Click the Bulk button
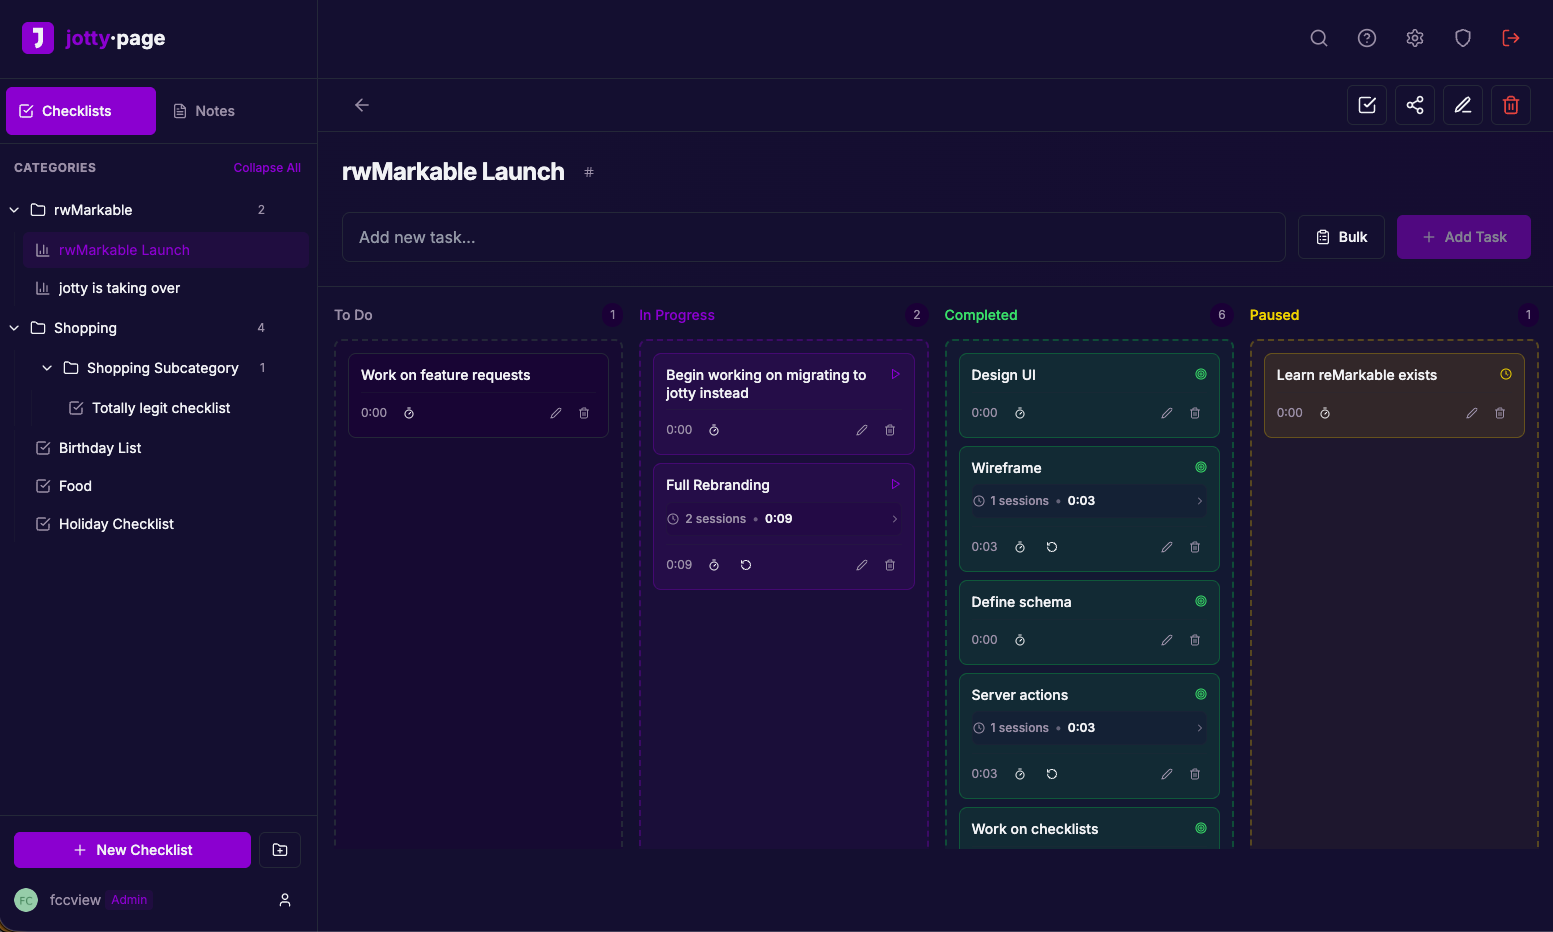This screenshot has height=932, width=1553. [1341, 237]
